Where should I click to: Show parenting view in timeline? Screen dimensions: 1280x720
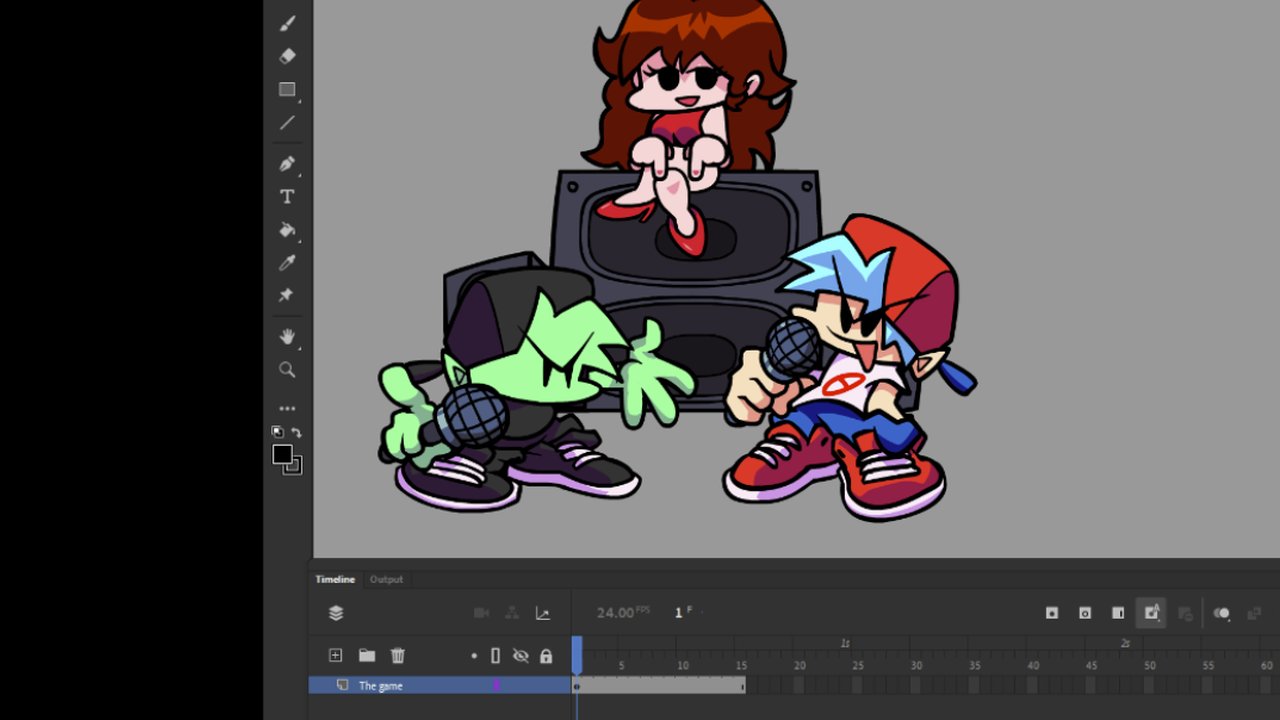coord(512,613)
